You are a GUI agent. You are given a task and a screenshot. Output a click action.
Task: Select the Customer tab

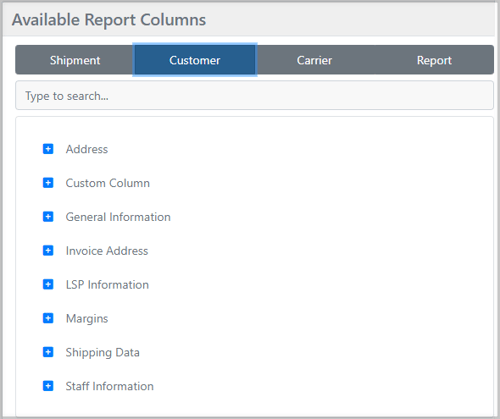[x=195, y=60]
